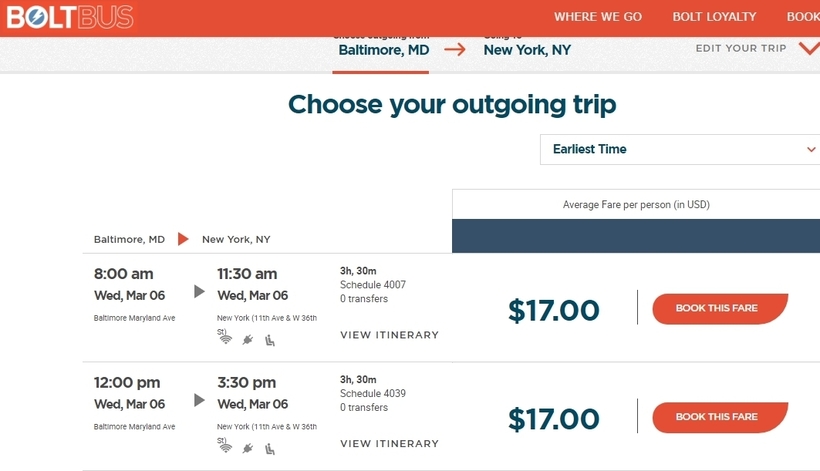820x471 pixels.
Task: View itinerary for Schedule 4007
Action: [390, 335]
